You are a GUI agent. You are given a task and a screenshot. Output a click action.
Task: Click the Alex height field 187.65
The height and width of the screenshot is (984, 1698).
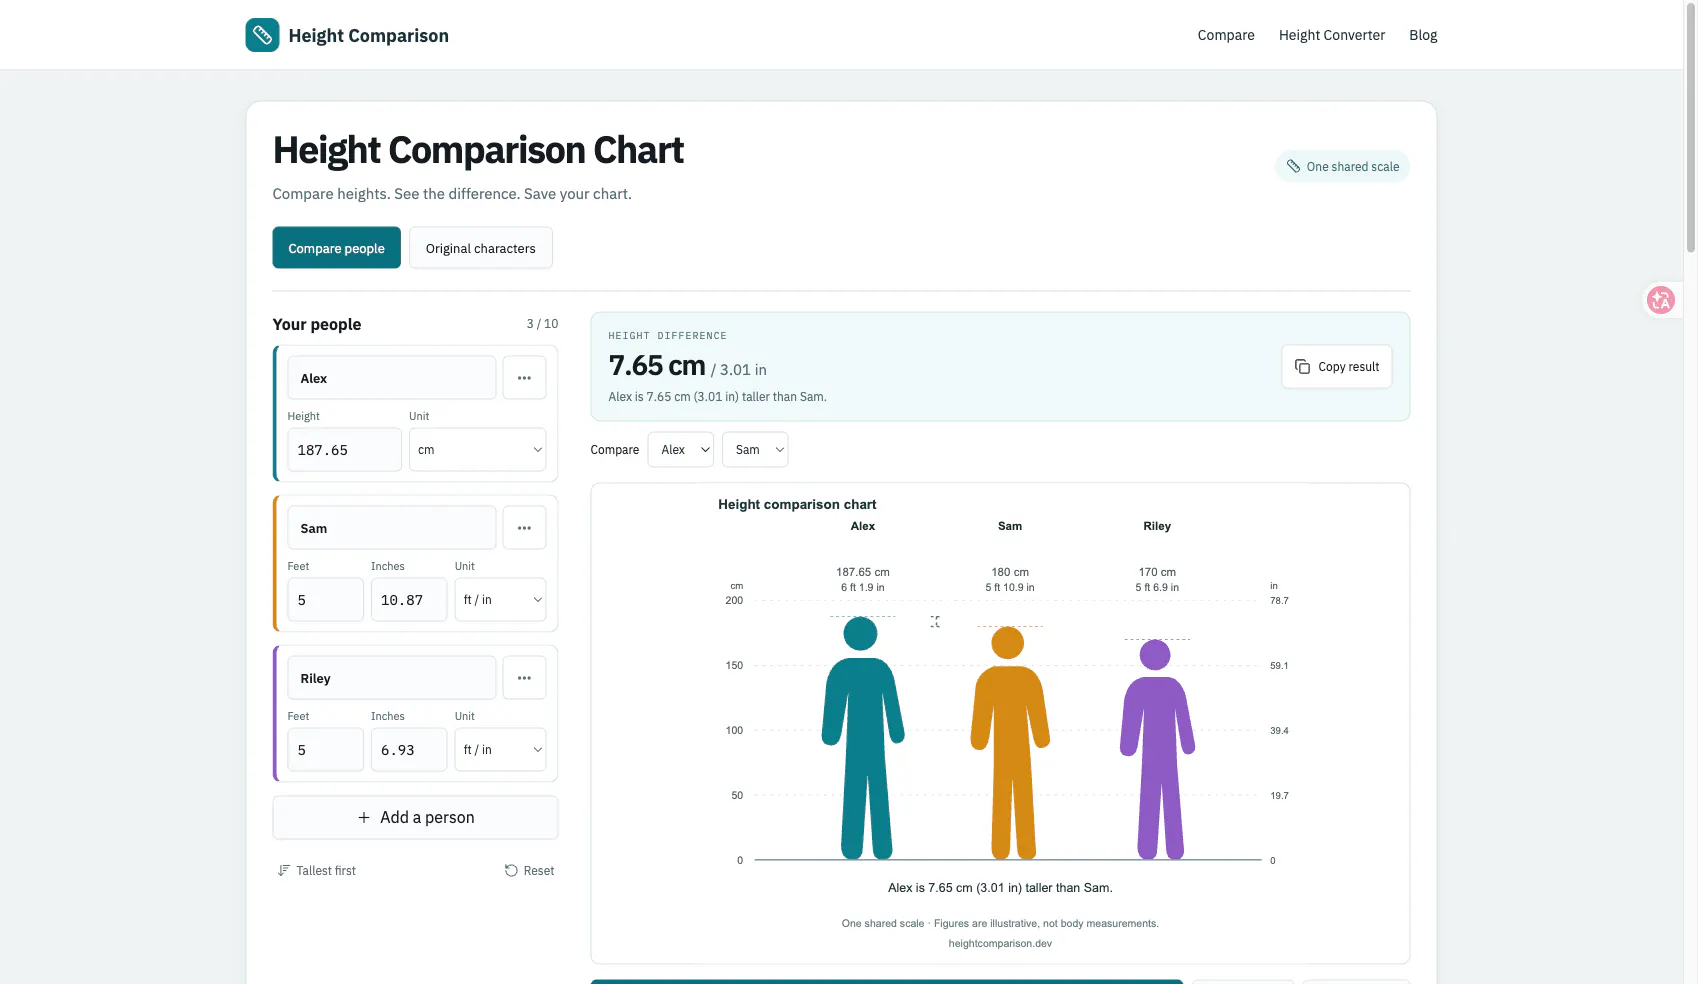pyautogui.click(x=345, y=450)
